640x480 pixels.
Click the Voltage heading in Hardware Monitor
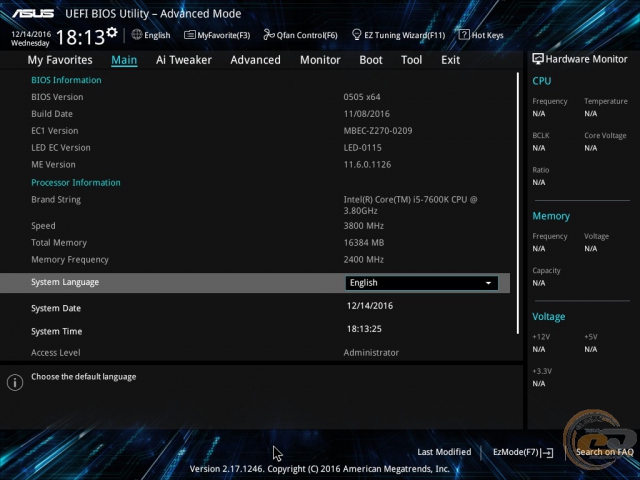click(549, 317)
